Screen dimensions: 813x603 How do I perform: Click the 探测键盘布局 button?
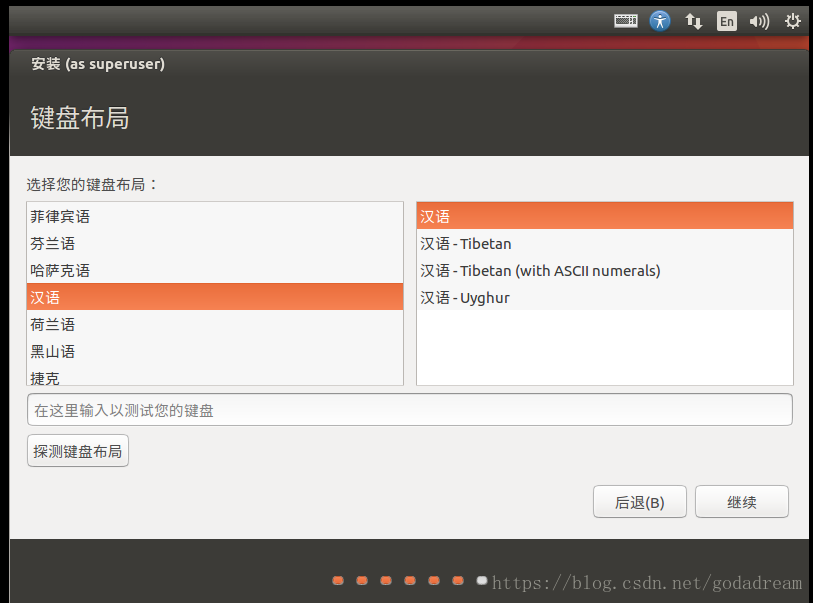tap(78, 451)
